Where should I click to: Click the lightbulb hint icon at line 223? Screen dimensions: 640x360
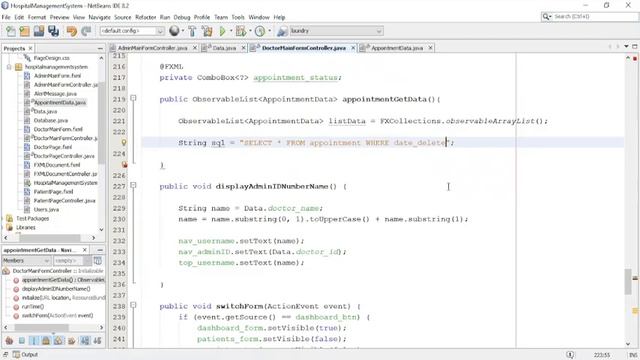pyautogui.click(x=124, y=142)
